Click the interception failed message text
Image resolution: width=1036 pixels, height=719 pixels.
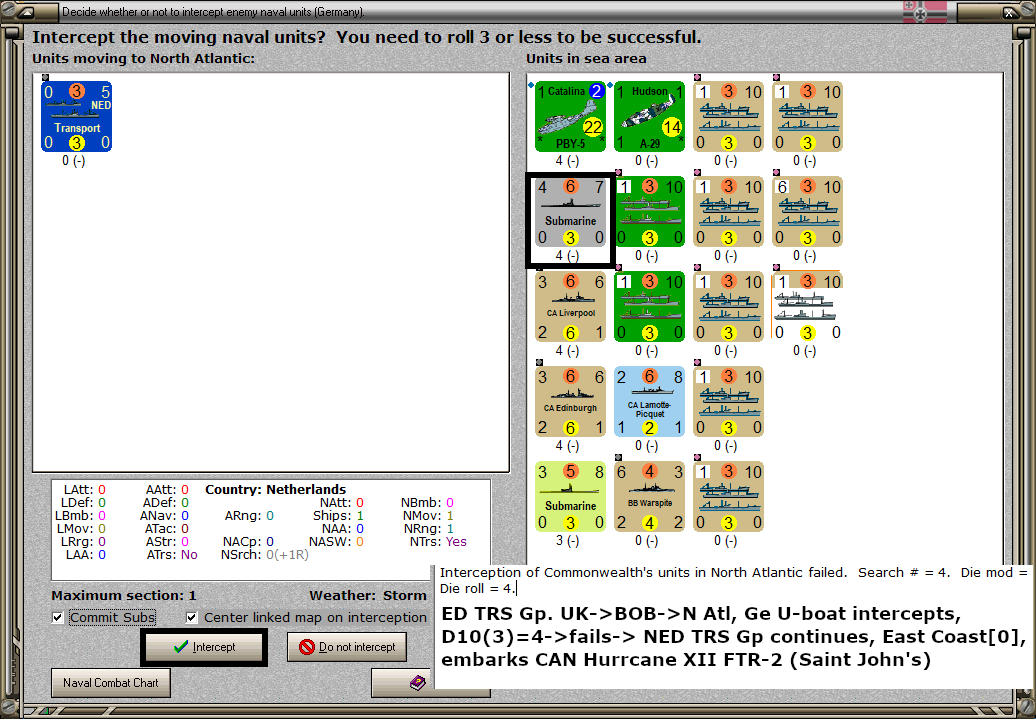pyautogui.click(x=733, y=580)
